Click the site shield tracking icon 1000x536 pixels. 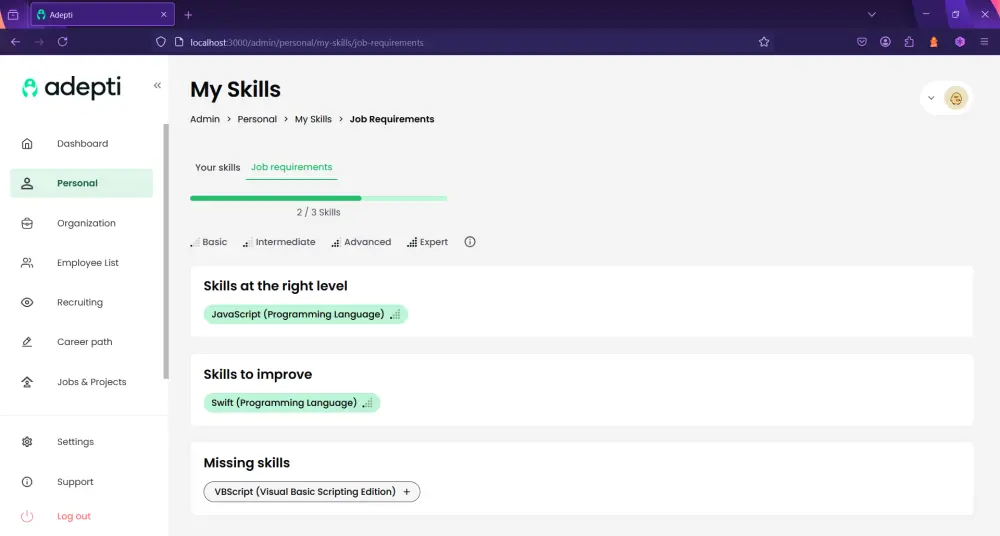(x=161, y=42)
